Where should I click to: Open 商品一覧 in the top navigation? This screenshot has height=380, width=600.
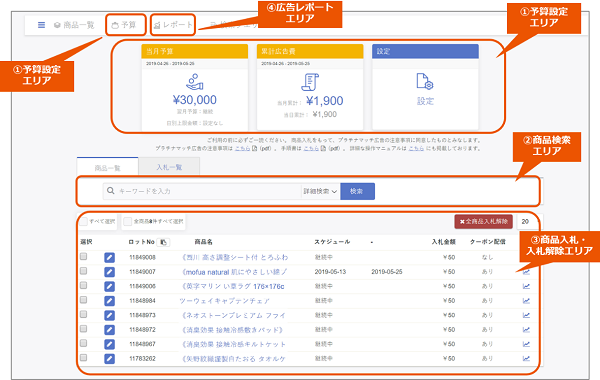[x=74, y=25]
